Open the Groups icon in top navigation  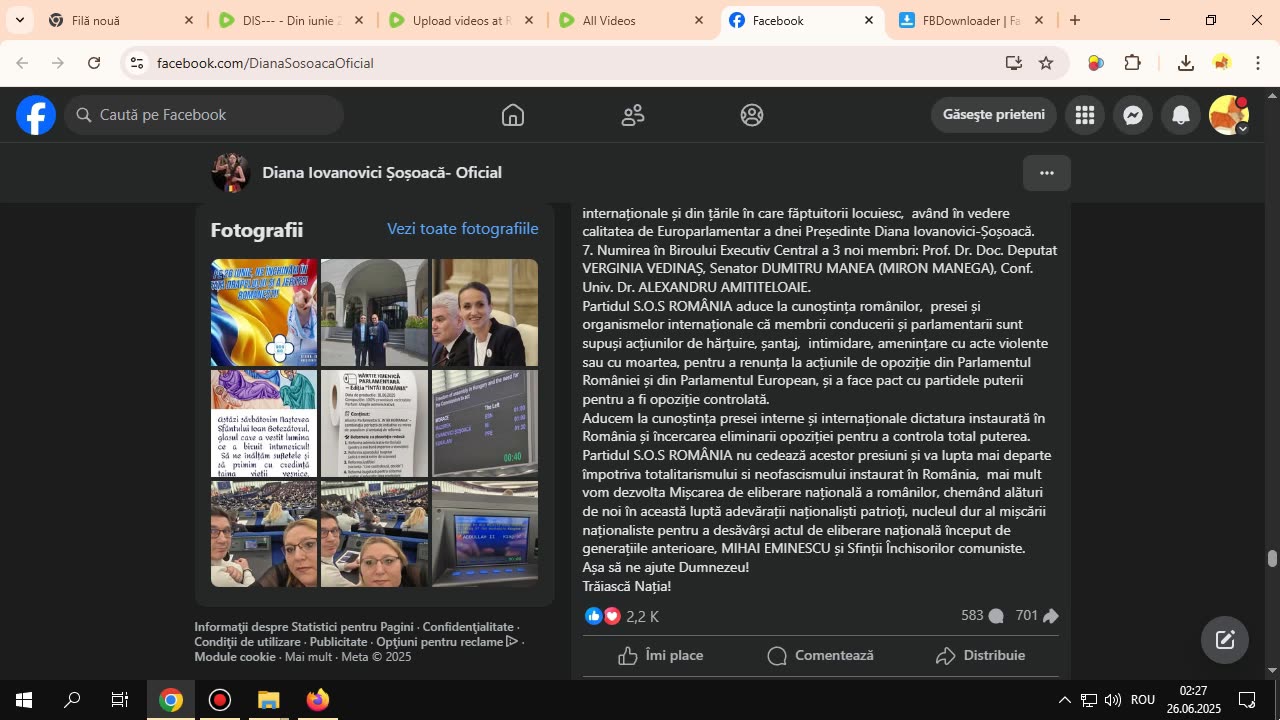pos(752,115)
